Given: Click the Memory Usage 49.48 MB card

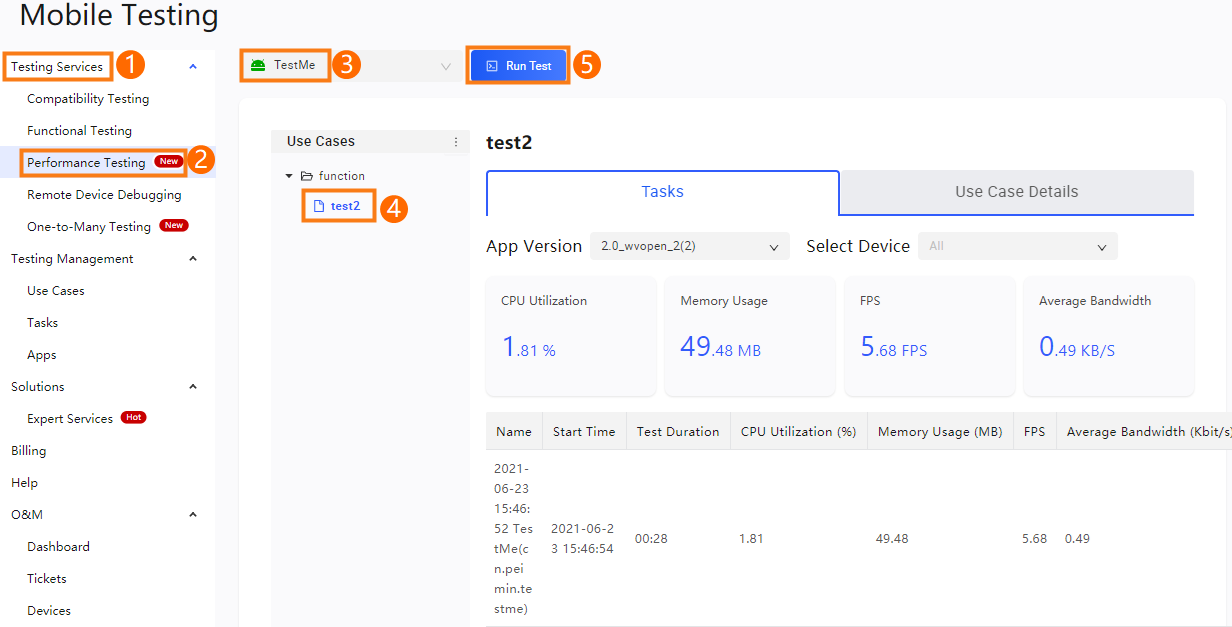Looking at the screenshot, I should (x=750, y=337).
